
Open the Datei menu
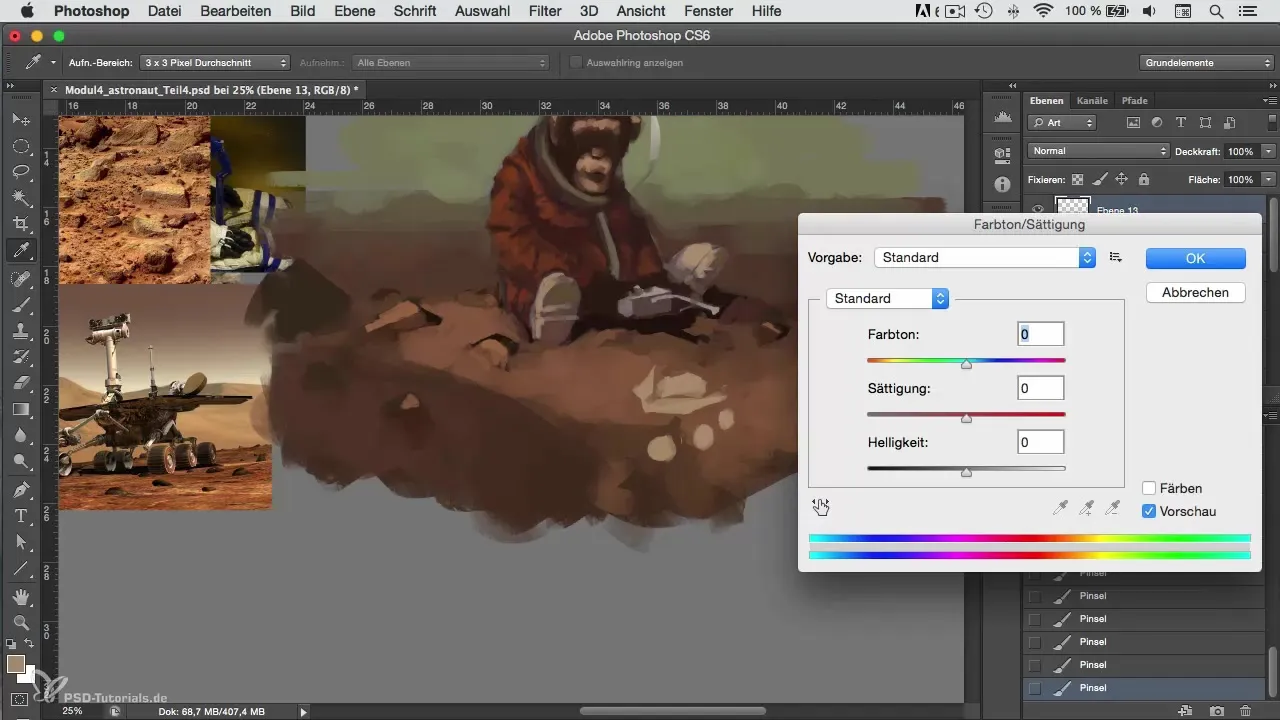click(165, 11)
